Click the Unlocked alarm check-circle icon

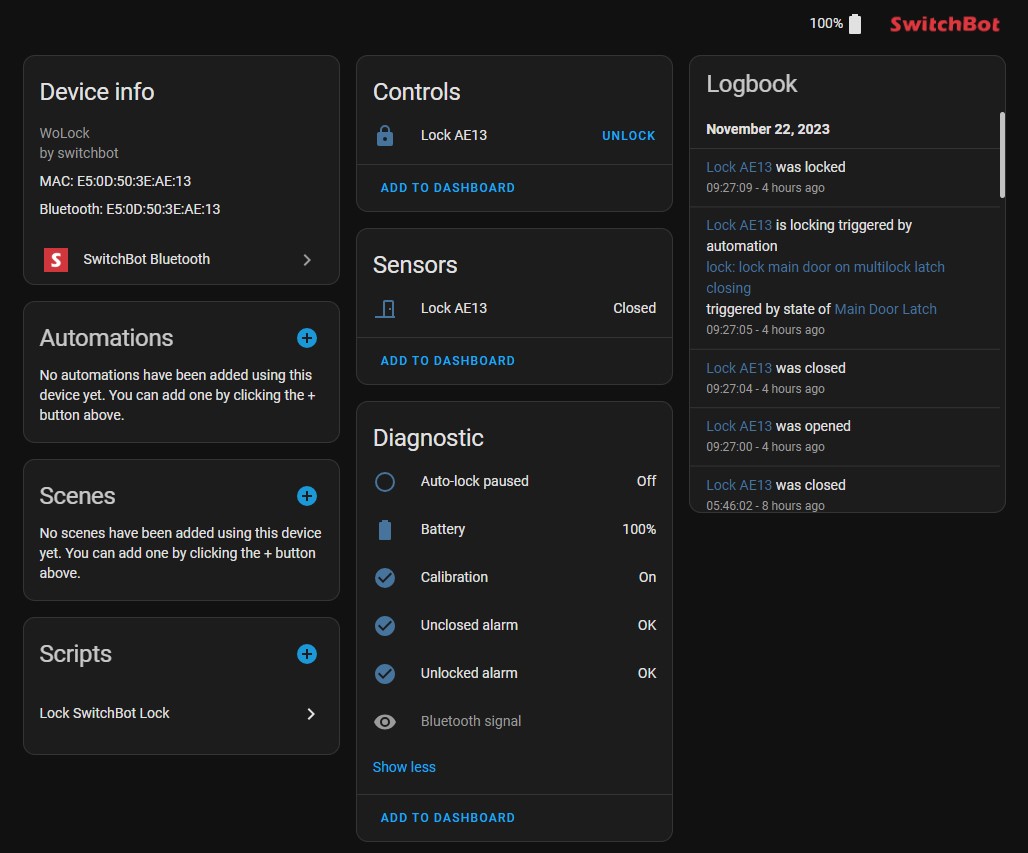click(385, 673)
